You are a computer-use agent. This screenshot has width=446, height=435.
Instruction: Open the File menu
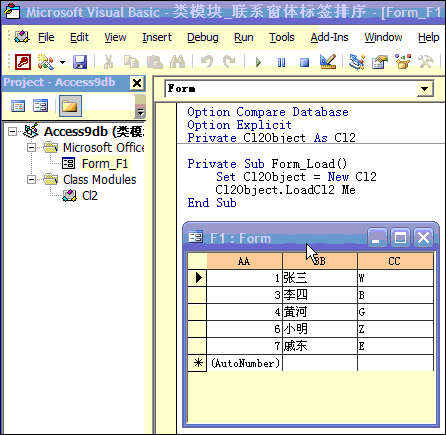tap(46, 37)
